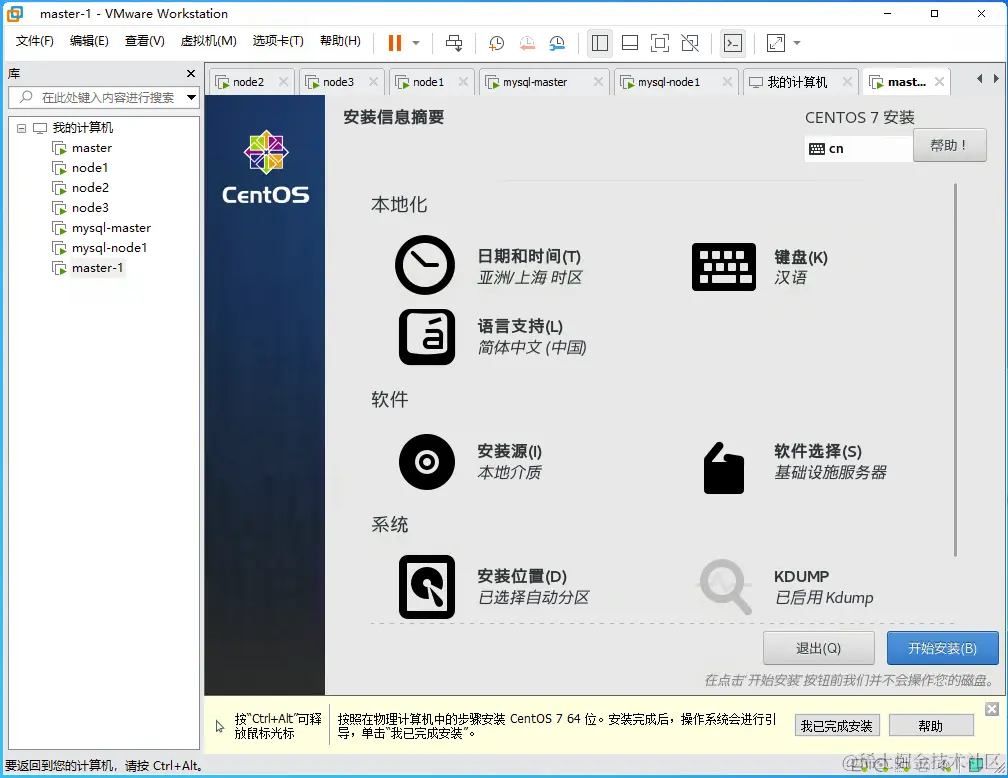
Task: Toggle the library sidebar view icon
Action: pyautogui.click(x=600, y=43)
